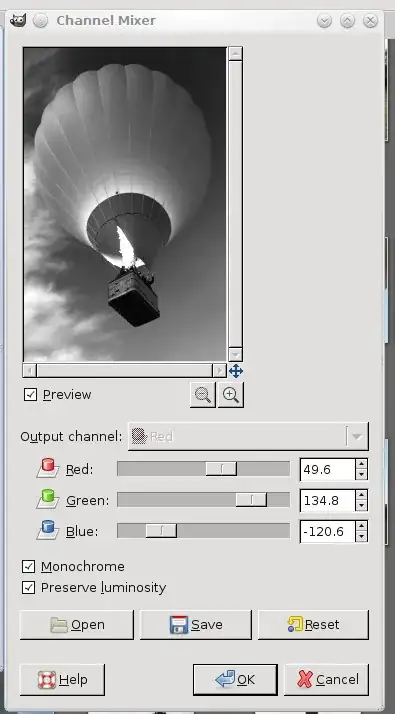Open the Output channel dropdown
The image size is (395, 714).
tap(248, 436)
